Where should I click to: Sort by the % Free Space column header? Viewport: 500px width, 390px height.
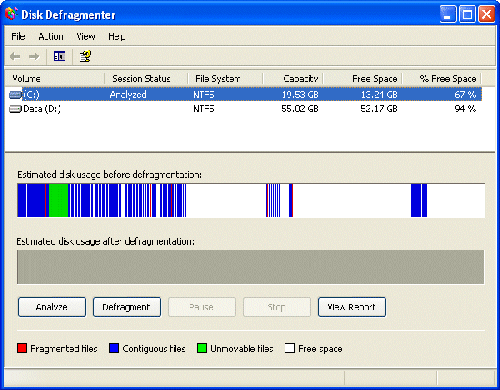click(442, 79)
